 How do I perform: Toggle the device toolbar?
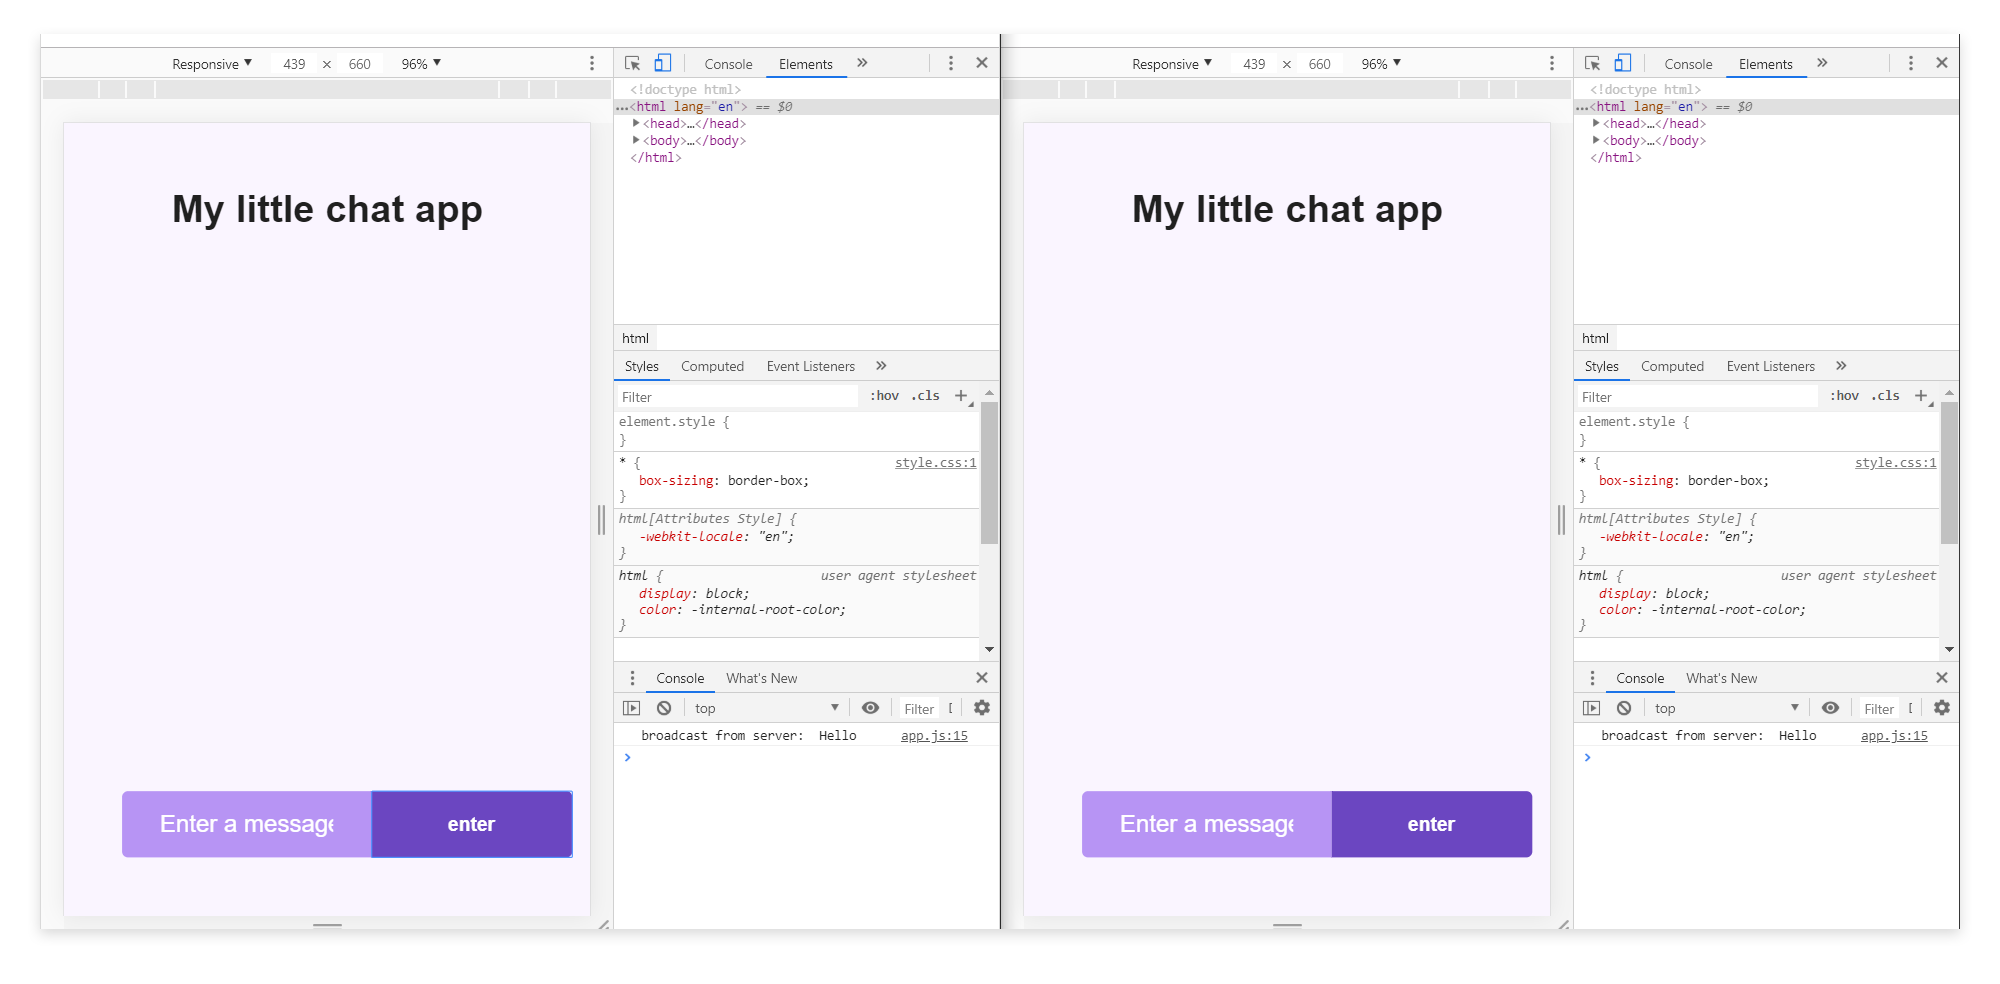tap(662, 62)
